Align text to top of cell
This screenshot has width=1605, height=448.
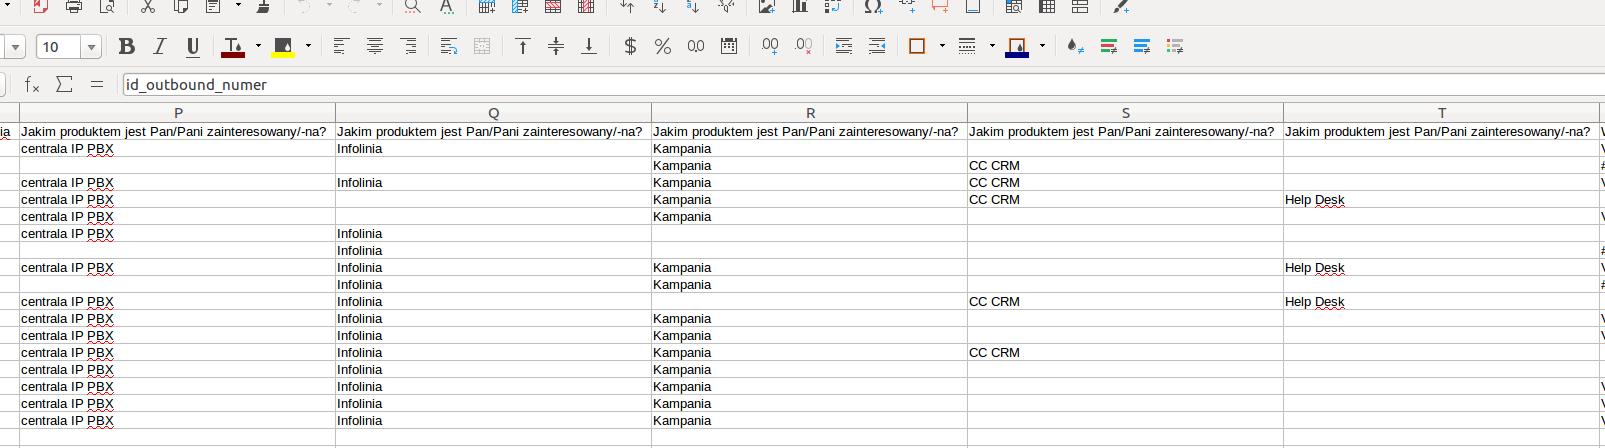point(522,46)
